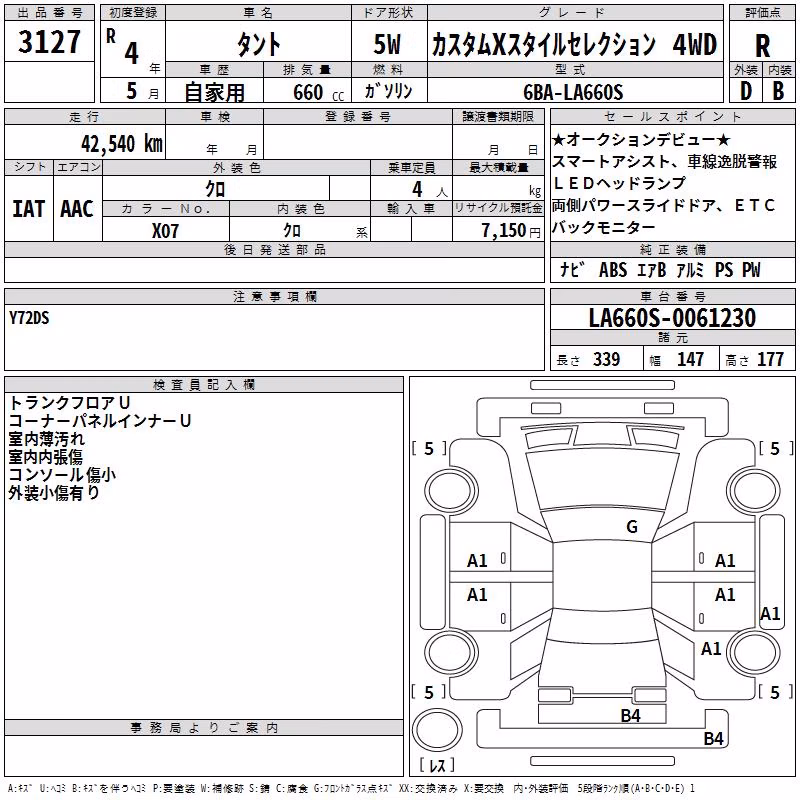Select the 検査員記入欄 header
This screenshot has width=800, height=800.
tap(204, 385)
